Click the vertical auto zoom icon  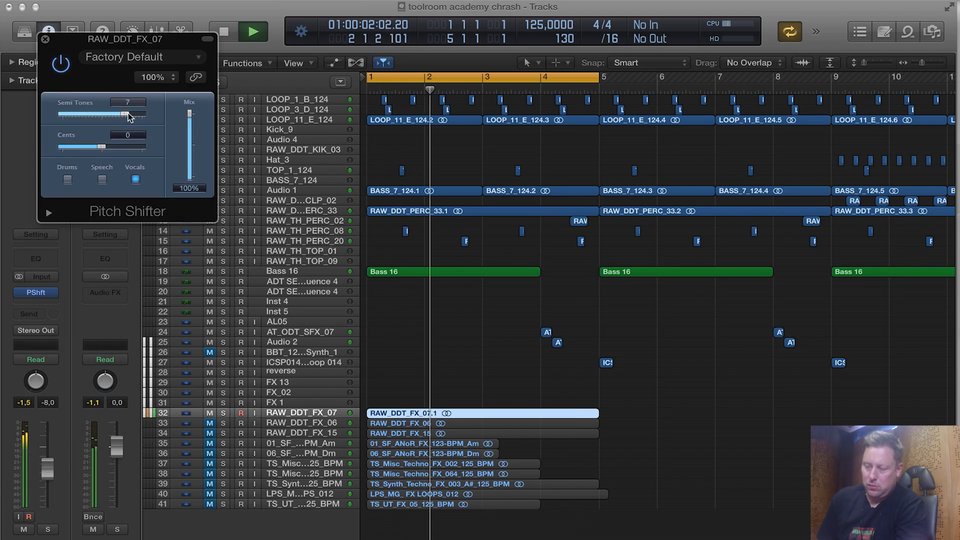tap(830, 63)
